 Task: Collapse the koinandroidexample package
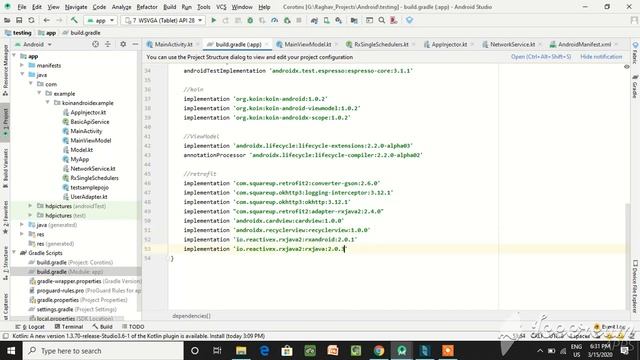point(48,103)
